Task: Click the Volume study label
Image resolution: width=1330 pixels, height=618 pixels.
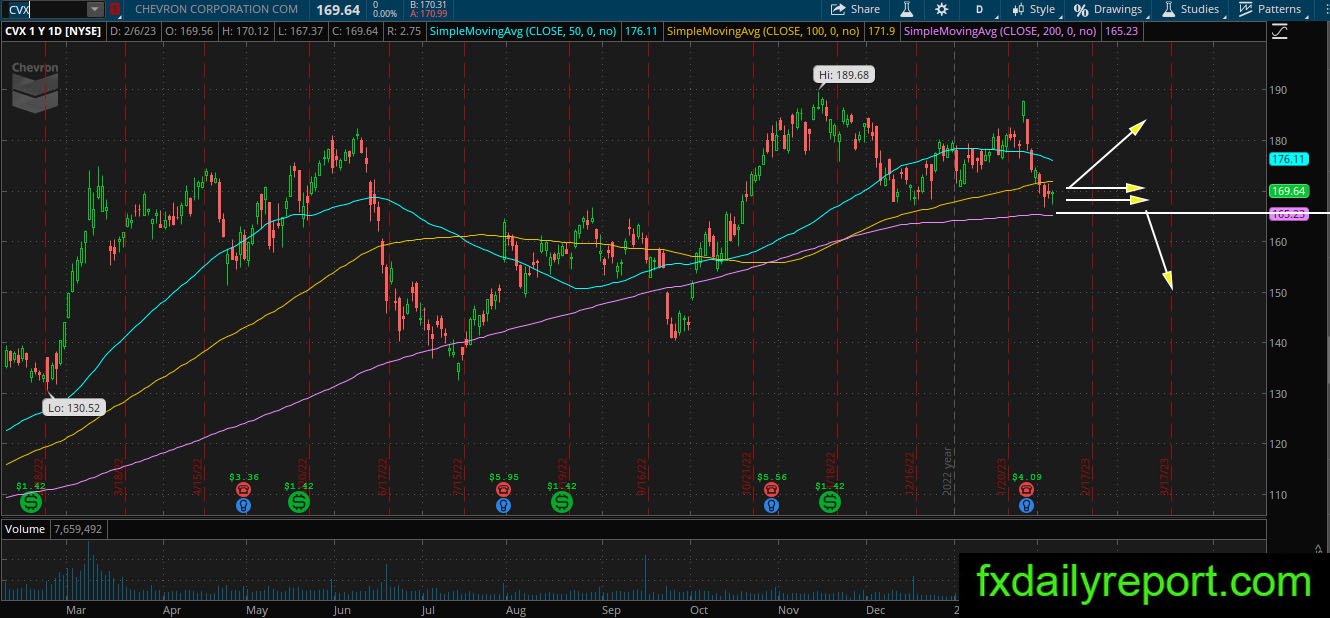Action: tap(25, 528)
